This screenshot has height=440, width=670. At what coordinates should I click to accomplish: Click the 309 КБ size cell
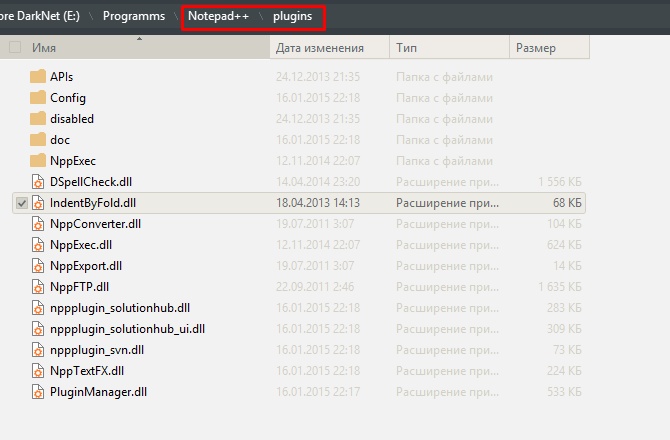pos(564,329)
